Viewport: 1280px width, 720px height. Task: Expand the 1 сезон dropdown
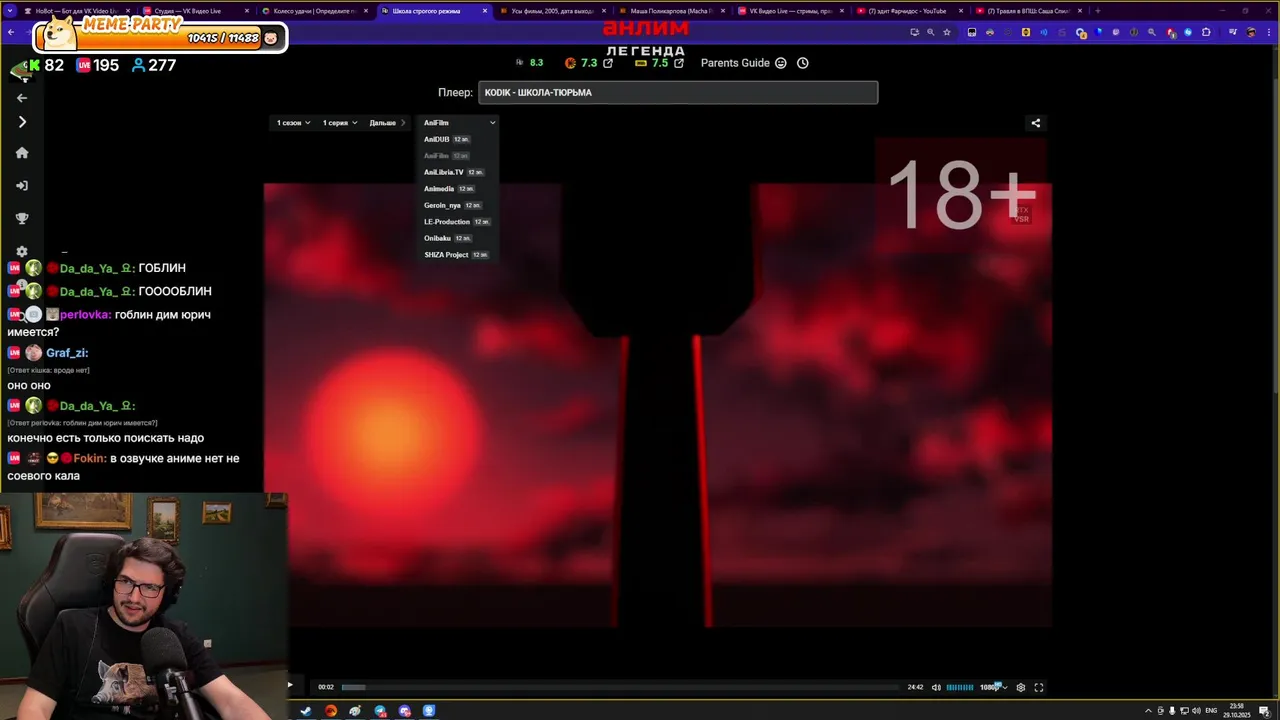click(293, 123)
